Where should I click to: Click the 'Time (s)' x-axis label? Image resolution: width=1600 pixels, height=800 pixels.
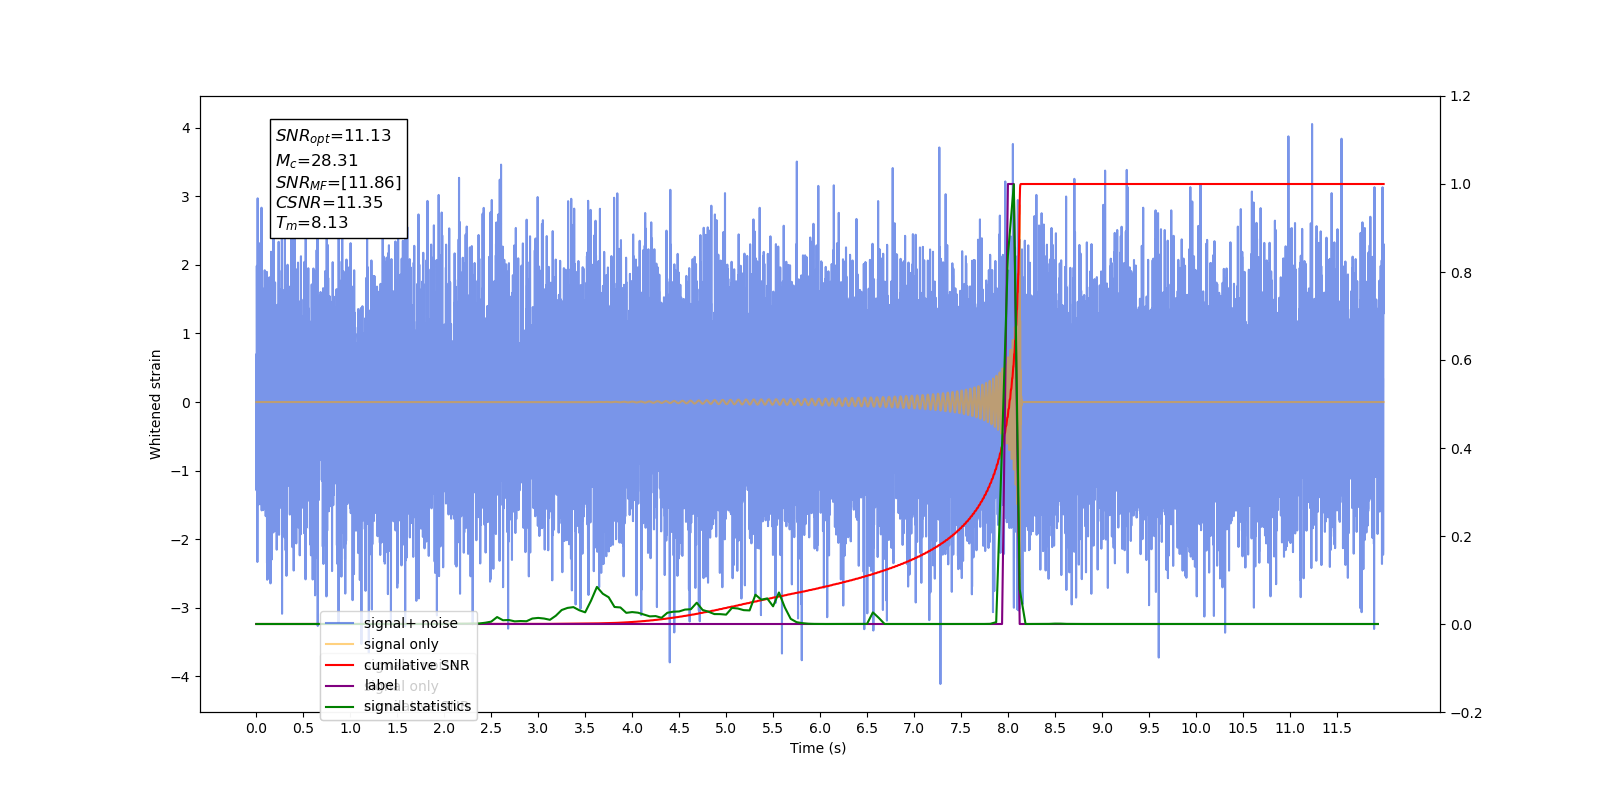(818, 748)
